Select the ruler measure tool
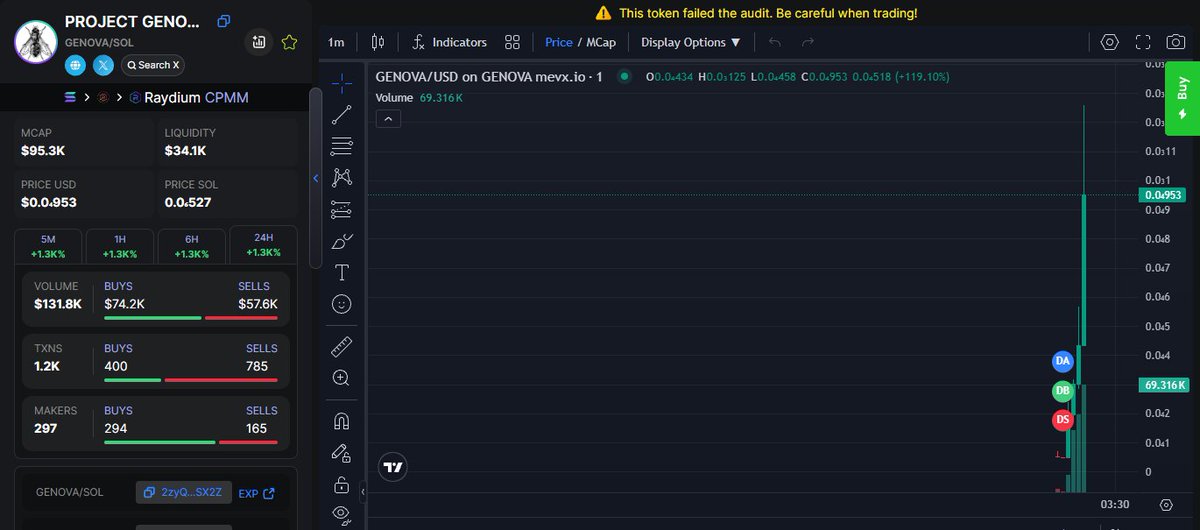This screenshot has height=530, width=1200. click(342, 347)
